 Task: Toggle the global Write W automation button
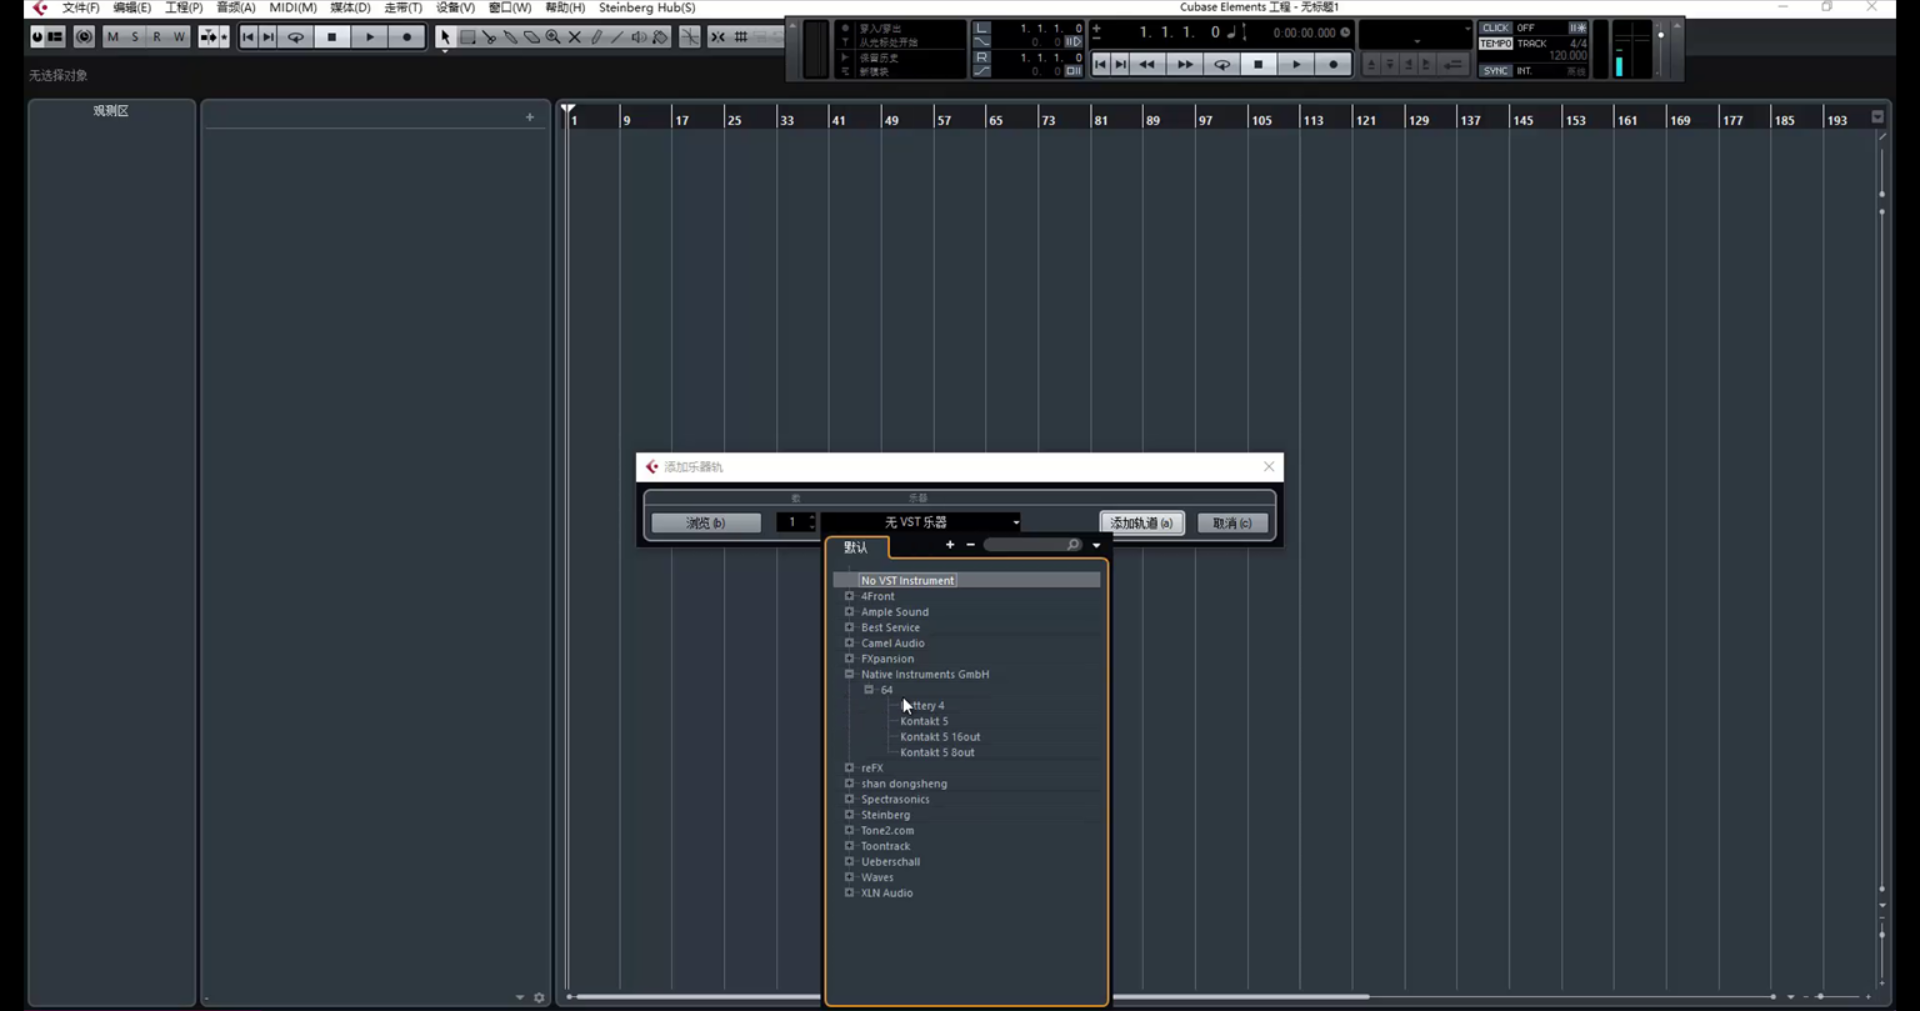pyautogui.click(x=179, y=37)
